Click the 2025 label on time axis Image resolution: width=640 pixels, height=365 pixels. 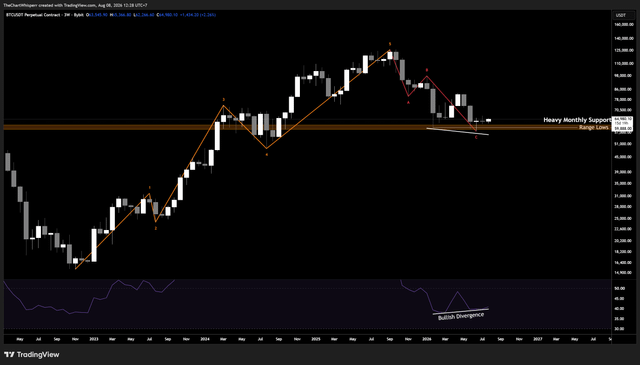tap(316, 339)
